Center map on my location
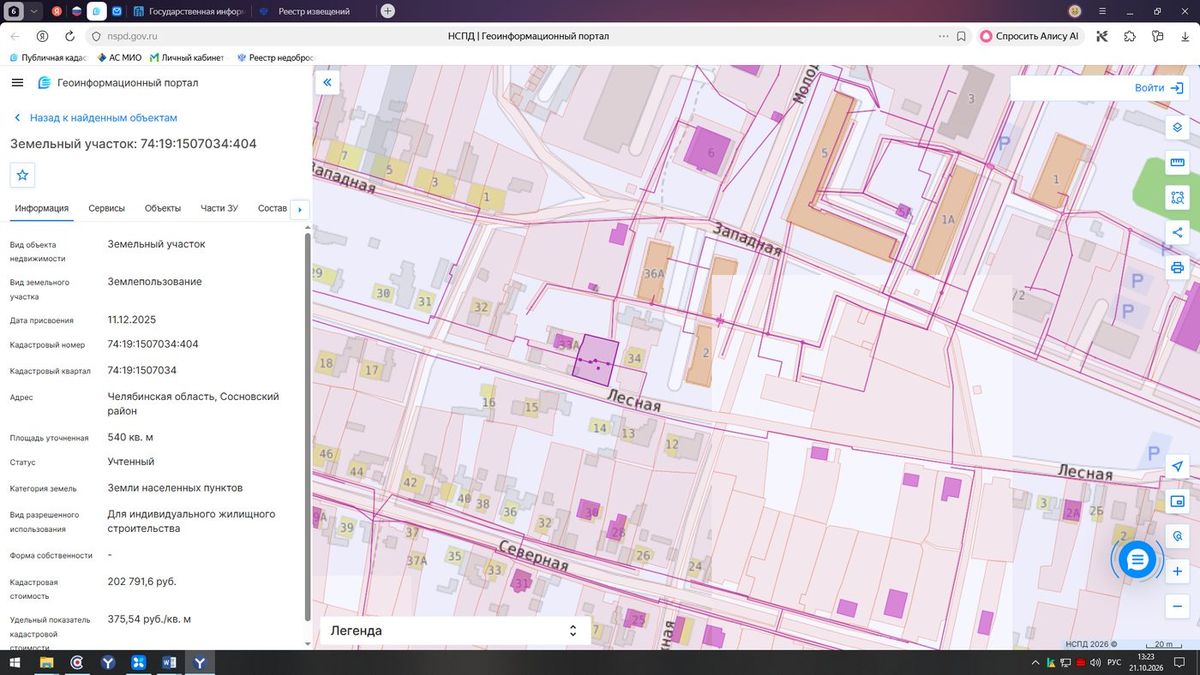The height and width of the screenshot is (675, 1200). (1177, 467)
